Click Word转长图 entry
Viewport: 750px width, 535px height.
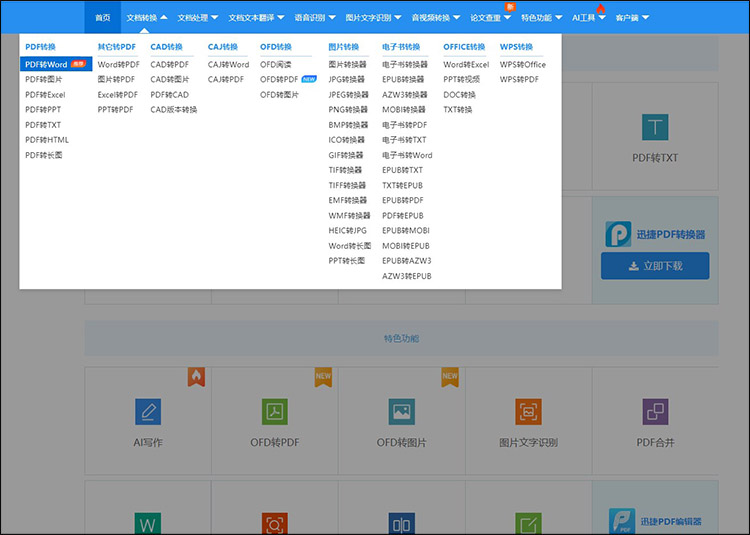(x=350, y=246)
